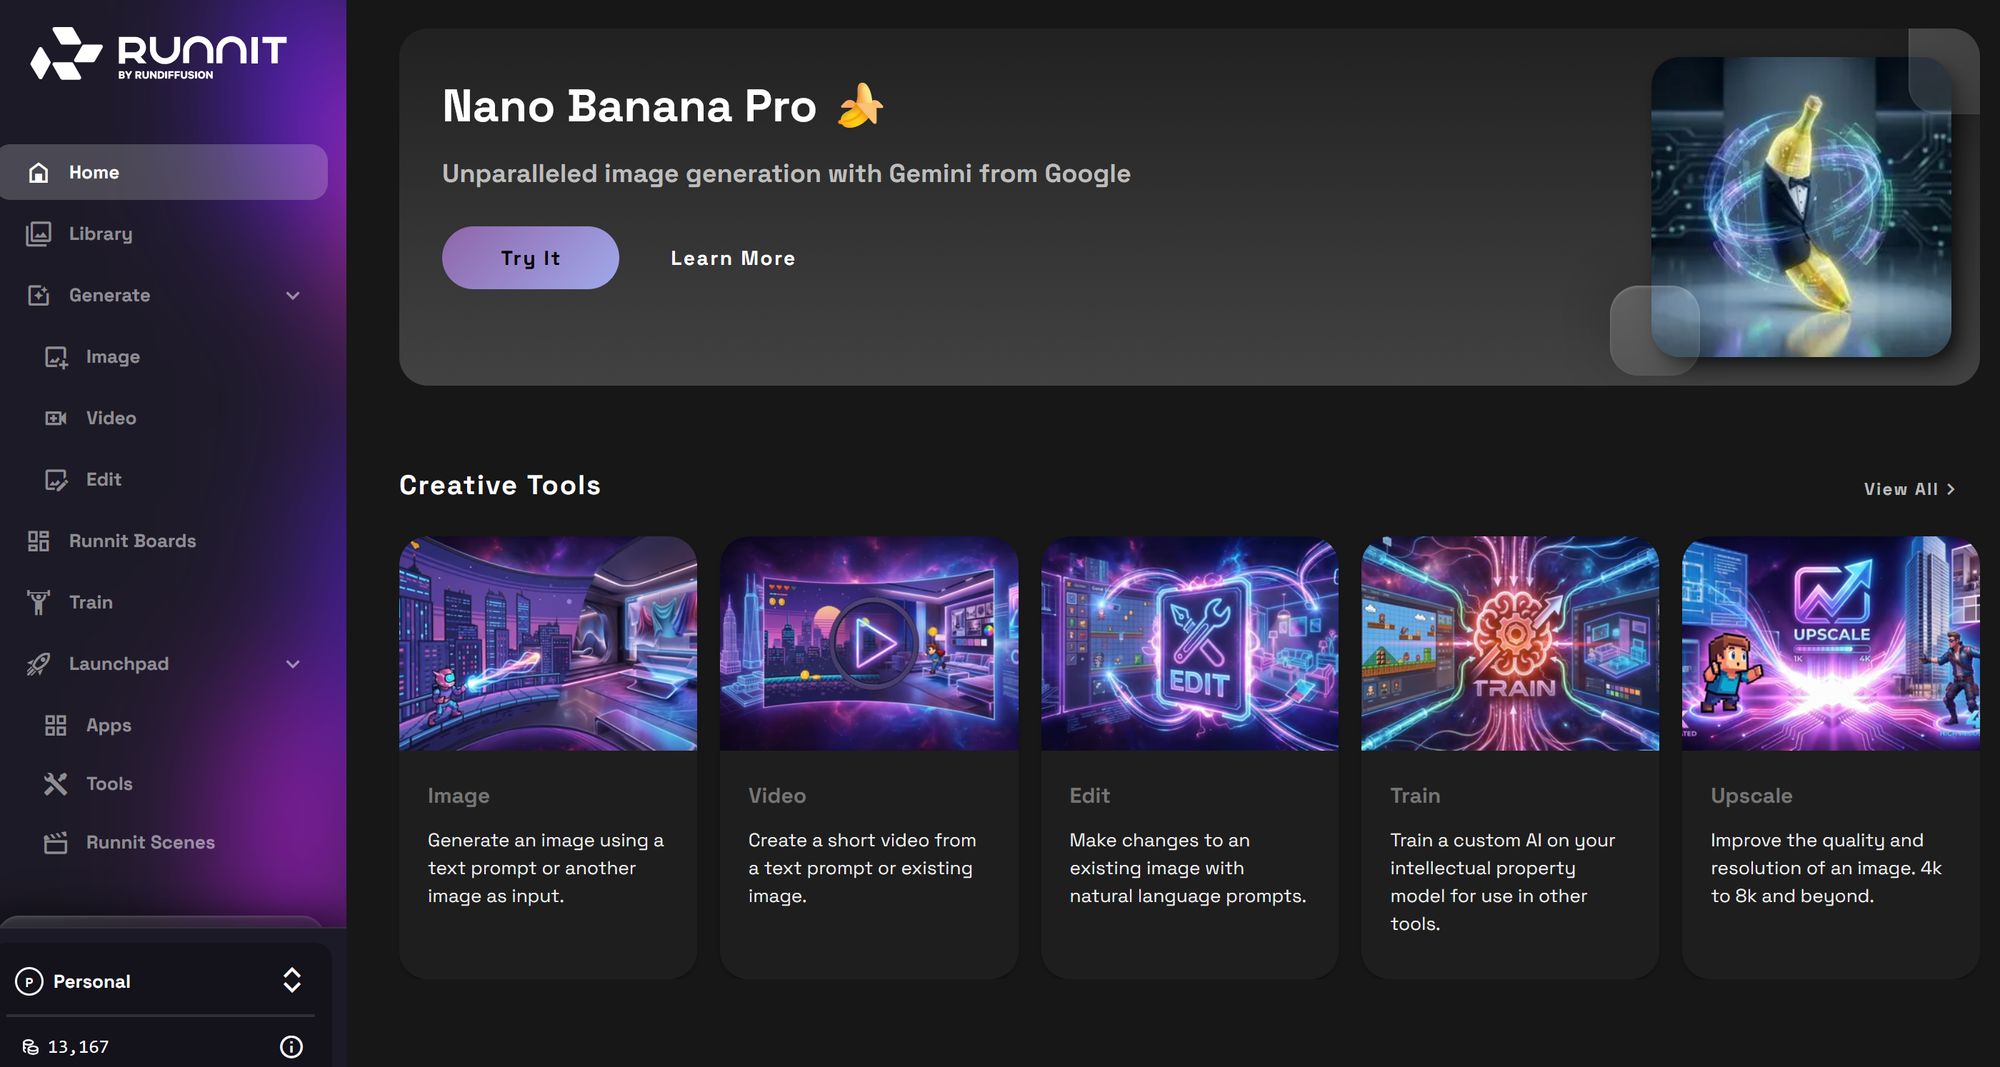Go to the Home menu item
2000x1067 pixels.
(94, 173)
